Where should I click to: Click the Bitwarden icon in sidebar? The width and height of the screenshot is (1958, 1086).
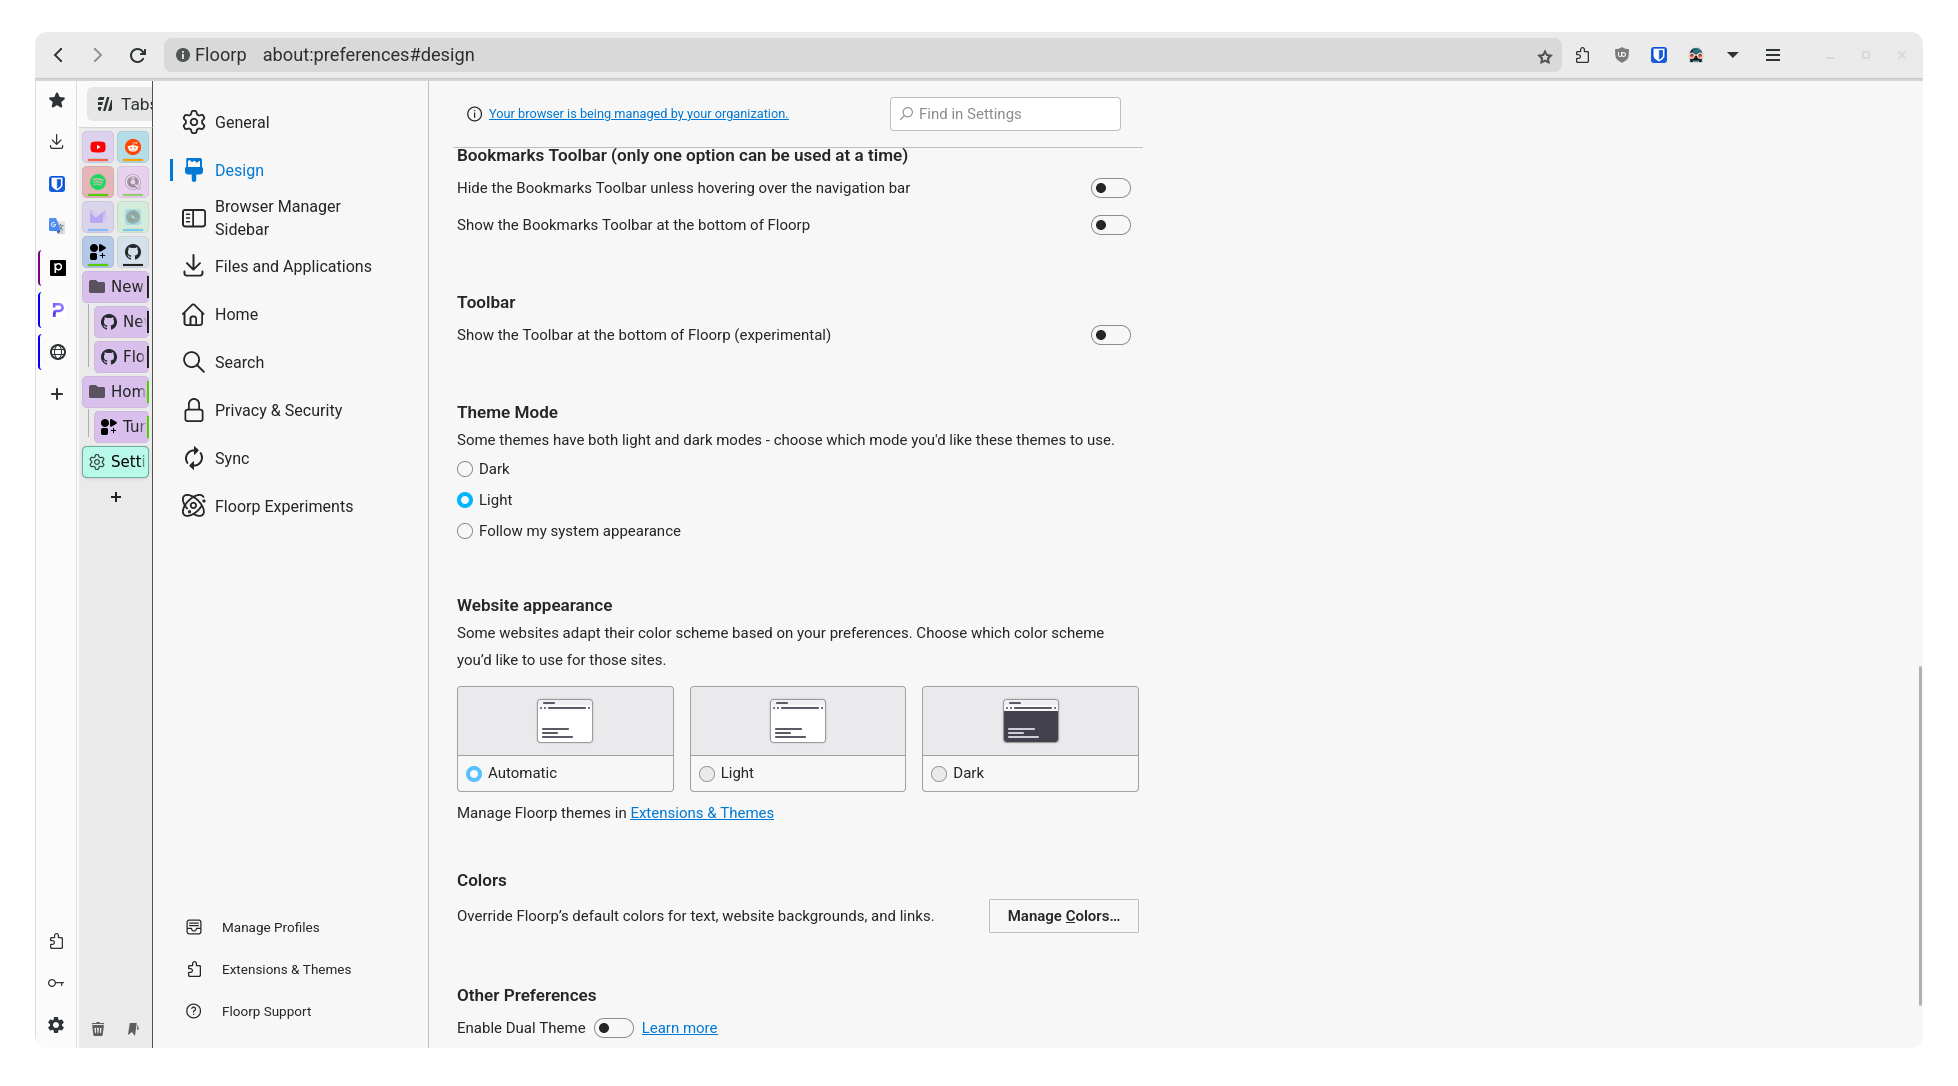click(x=57, y=184)
